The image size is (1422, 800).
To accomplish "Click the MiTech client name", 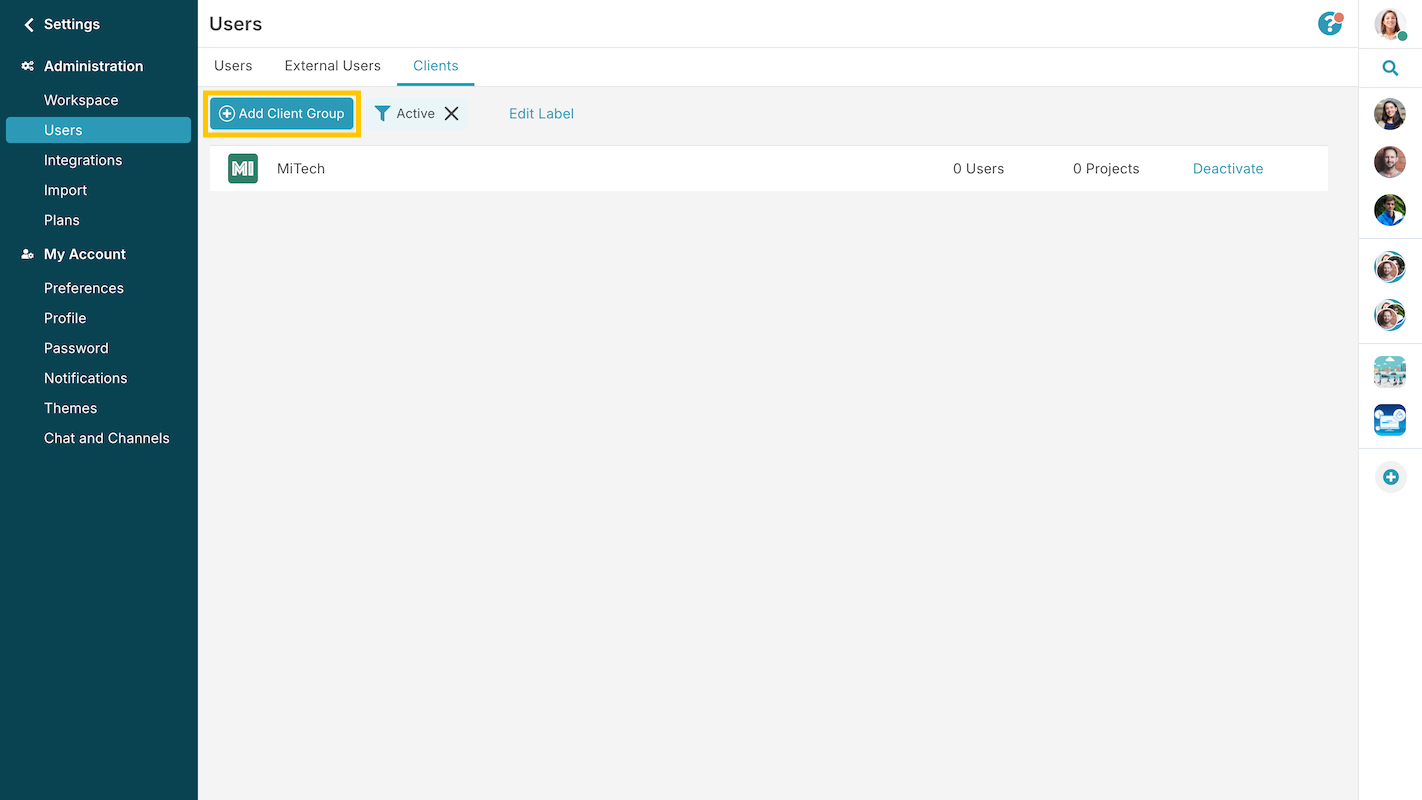I will [x=301, y=169].
